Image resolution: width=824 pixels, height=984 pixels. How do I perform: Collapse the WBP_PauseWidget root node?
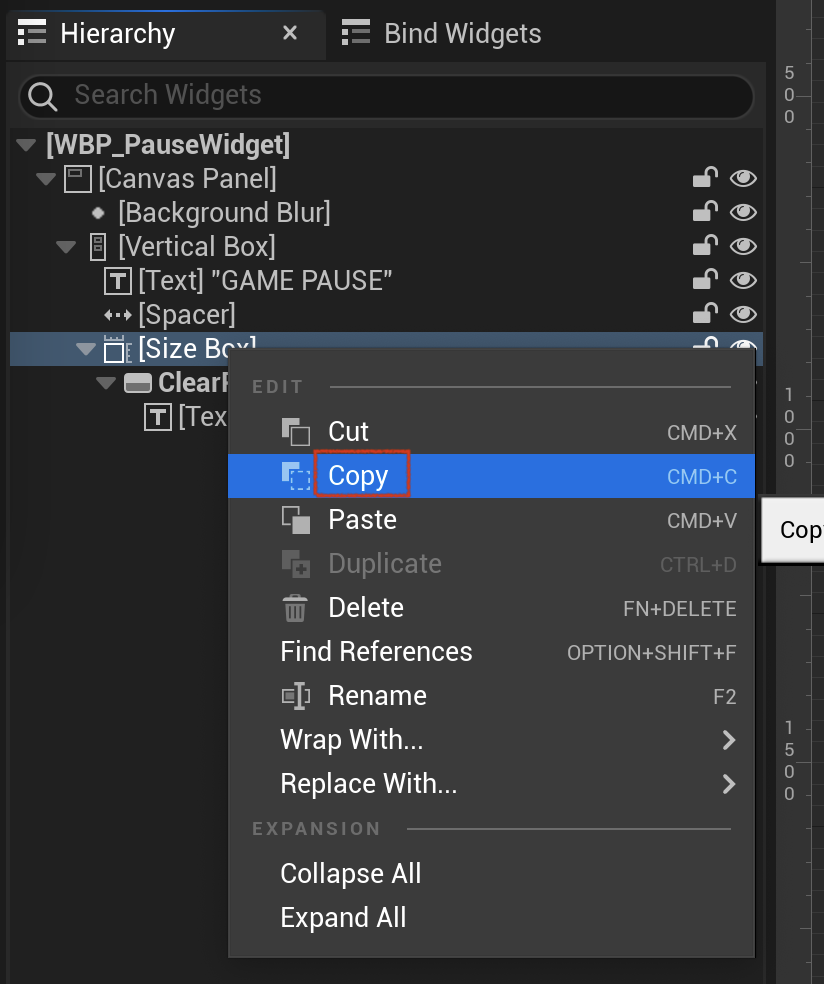pyautogui.click(x=26, y=145)
